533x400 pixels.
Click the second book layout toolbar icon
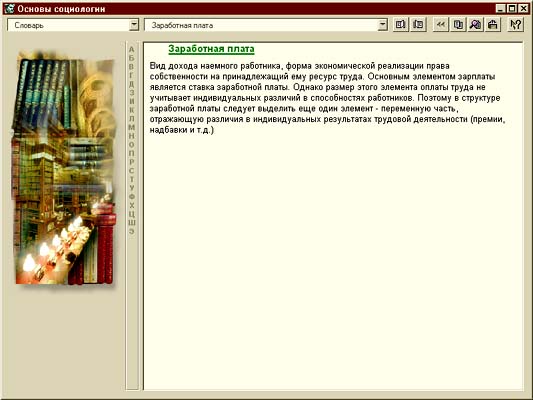click(418, 24)
